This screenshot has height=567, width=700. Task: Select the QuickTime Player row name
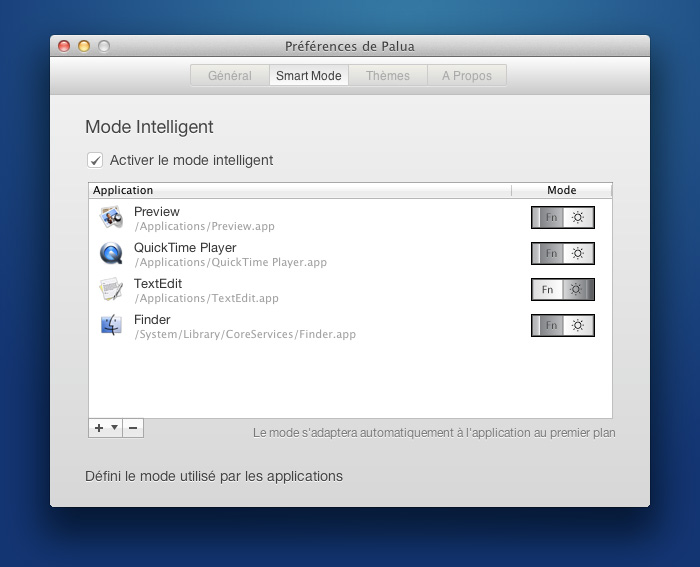[x=185, y=248]
